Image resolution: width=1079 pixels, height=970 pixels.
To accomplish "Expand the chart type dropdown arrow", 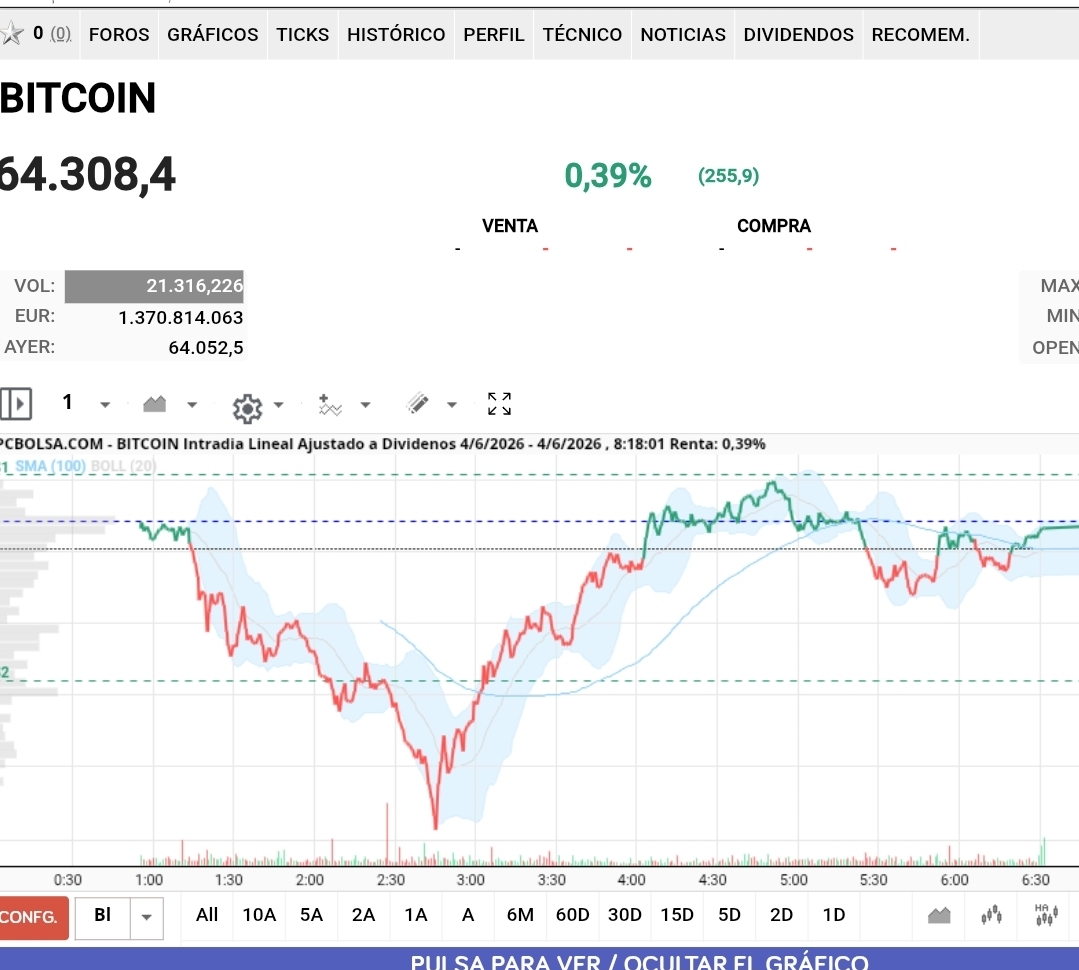I will [x=192, y=405].
